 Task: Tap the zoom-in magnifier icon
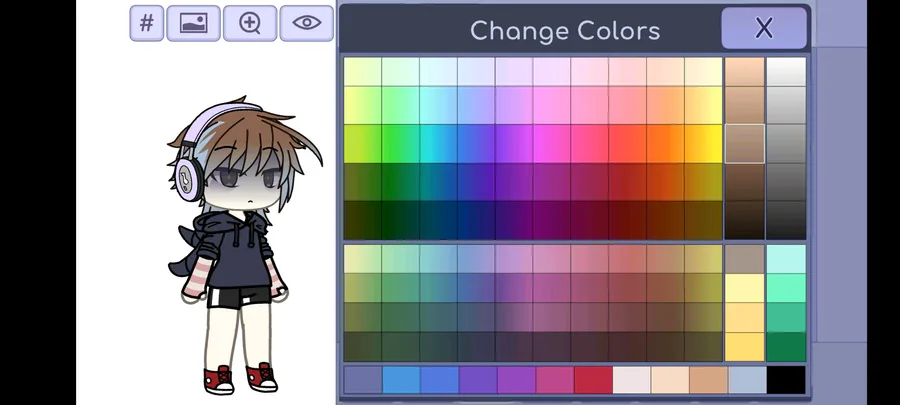tap(250, 24)
